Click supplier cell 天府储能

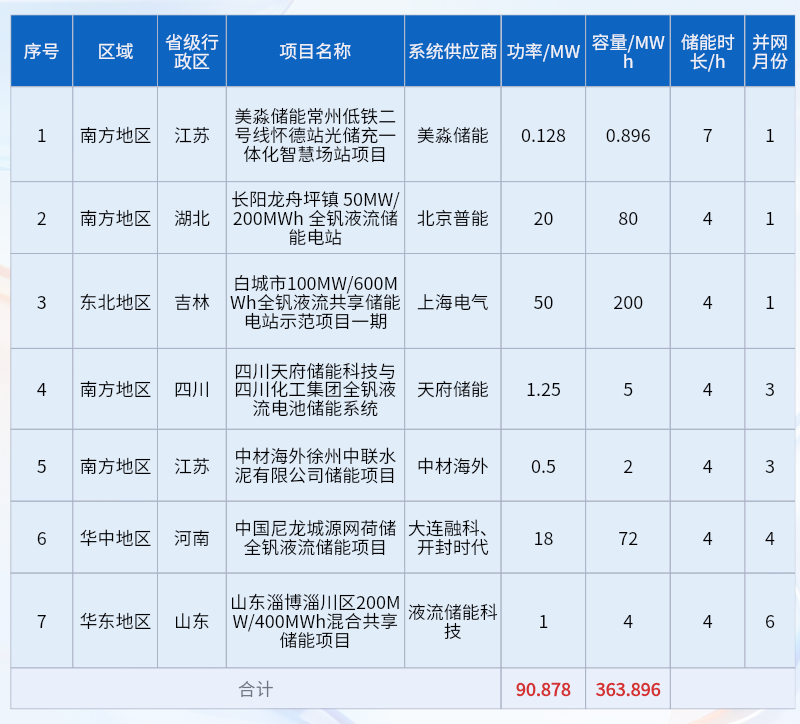click(x=453, y=389)
